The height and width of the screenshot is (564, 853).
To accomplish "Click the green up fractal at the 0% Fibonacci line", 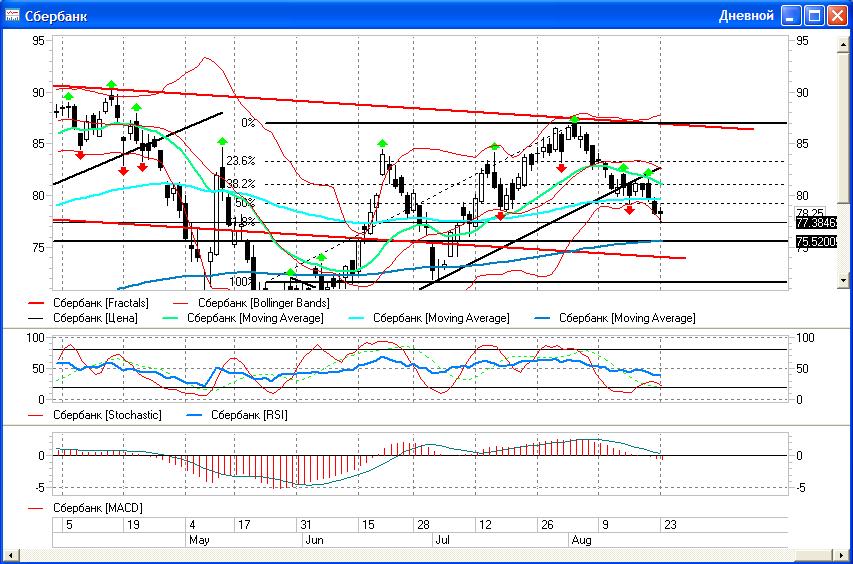I will click(x=574, y=119).
